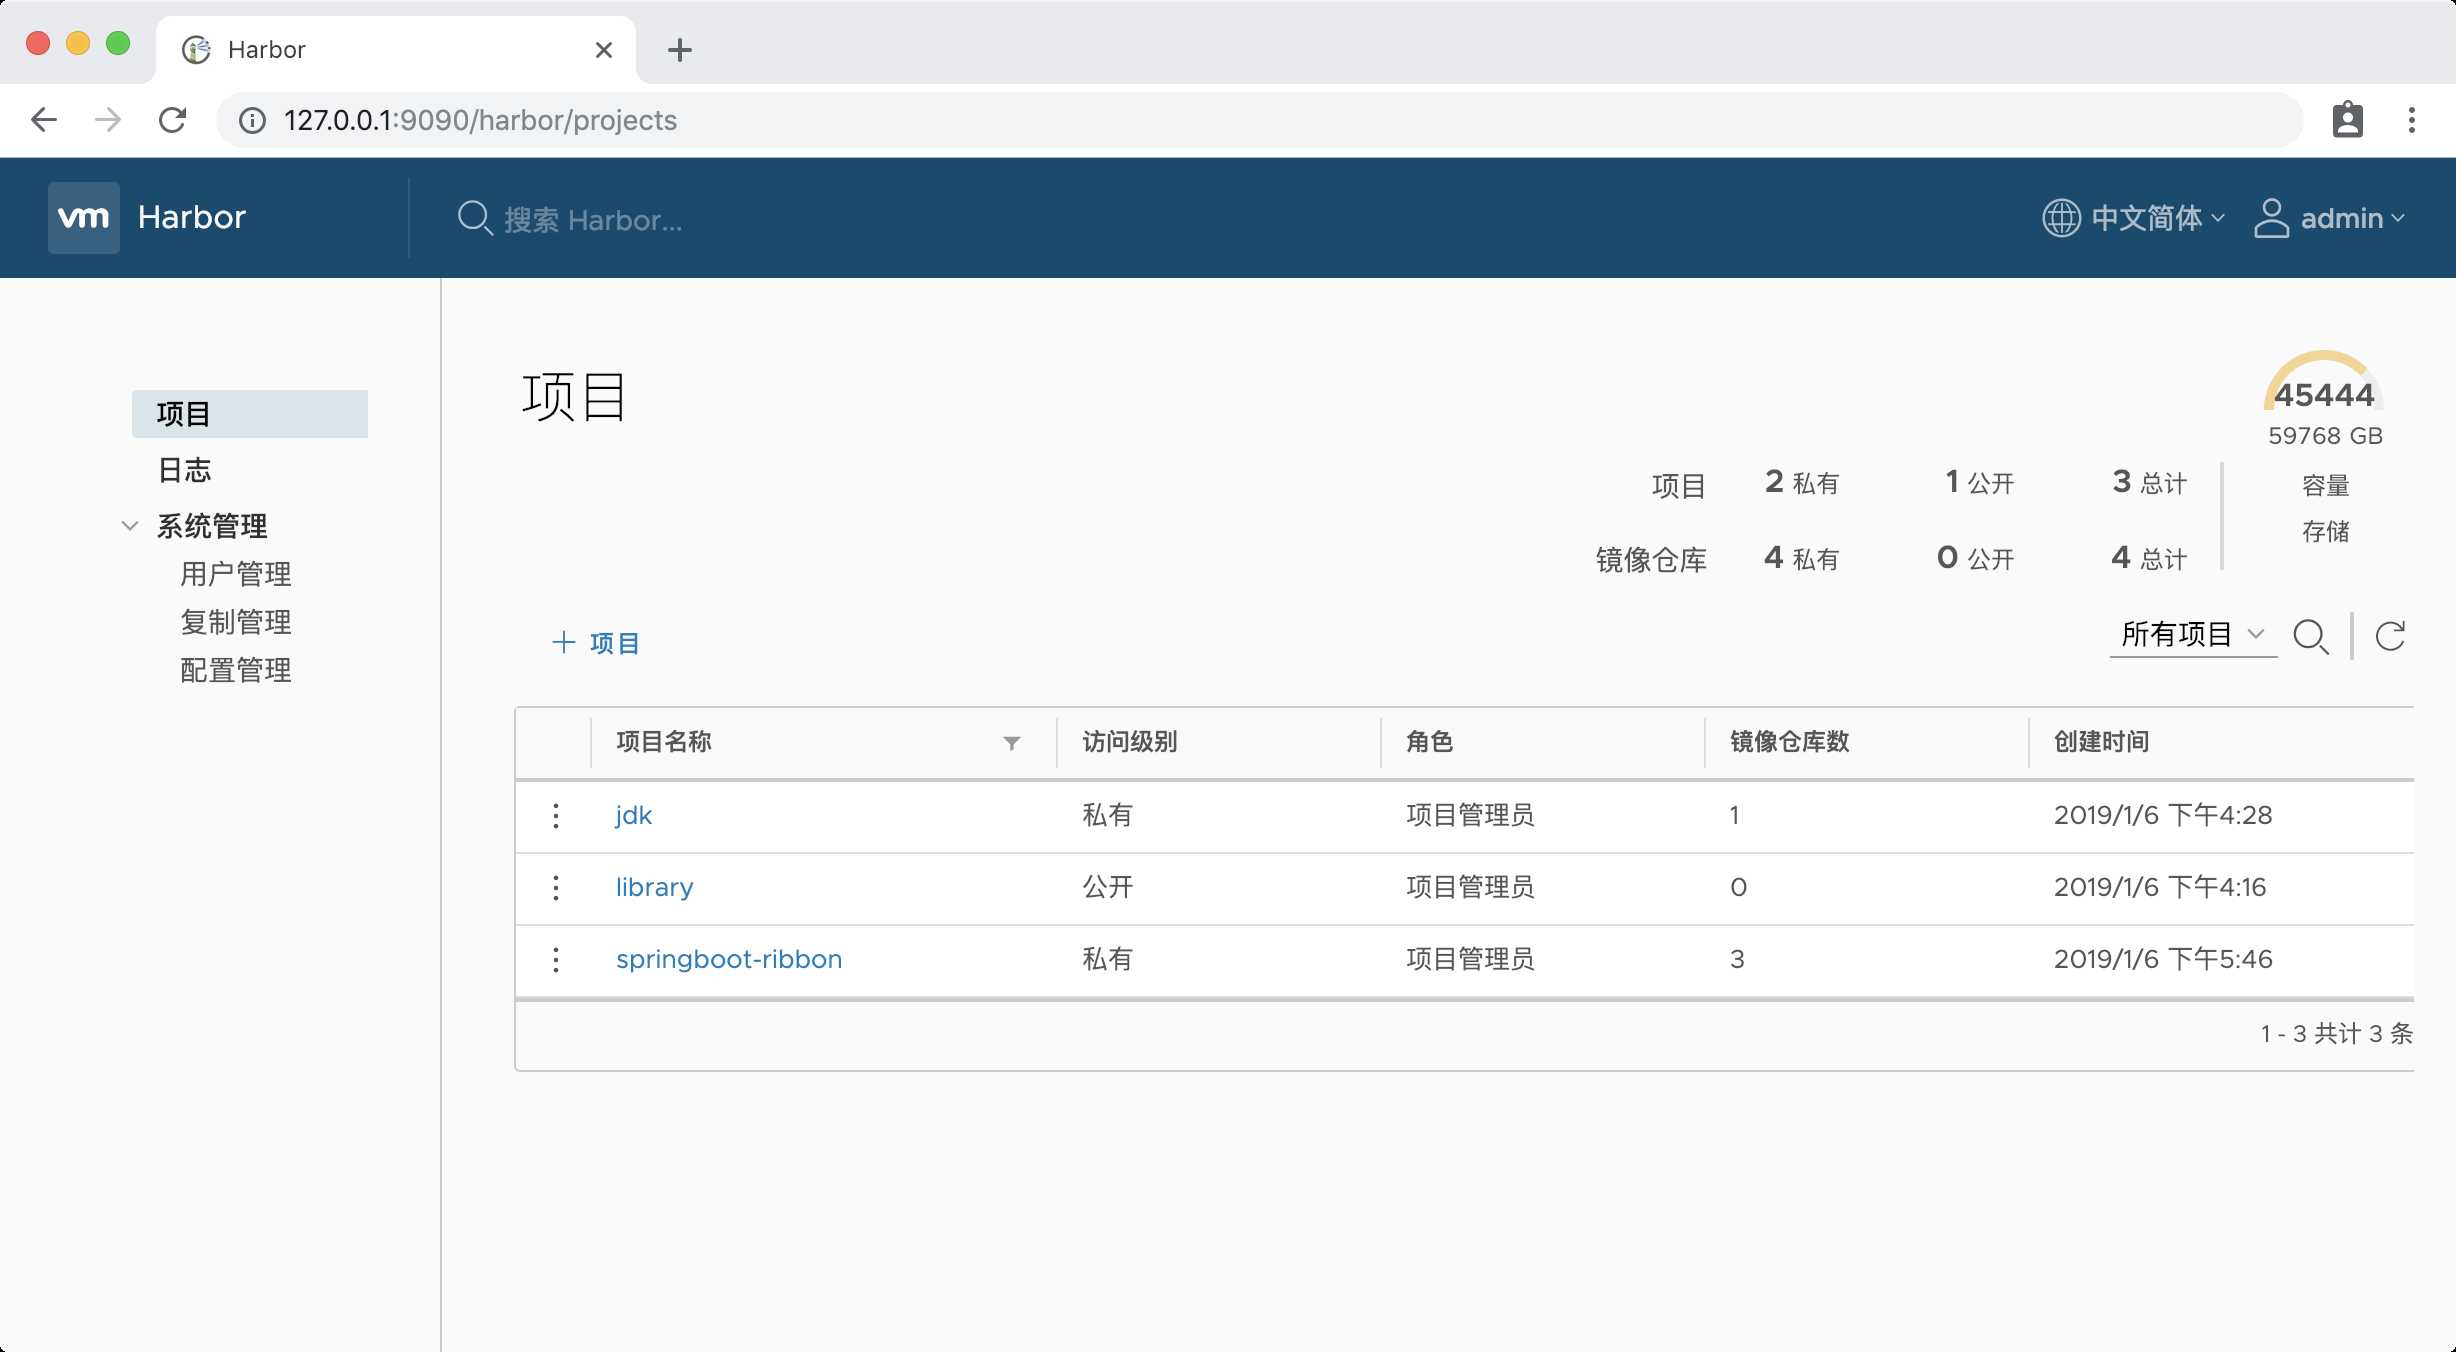Viewport: 2456px width, 1352px height.
Task: Open the jdk project link
Action: click(634, 815)
